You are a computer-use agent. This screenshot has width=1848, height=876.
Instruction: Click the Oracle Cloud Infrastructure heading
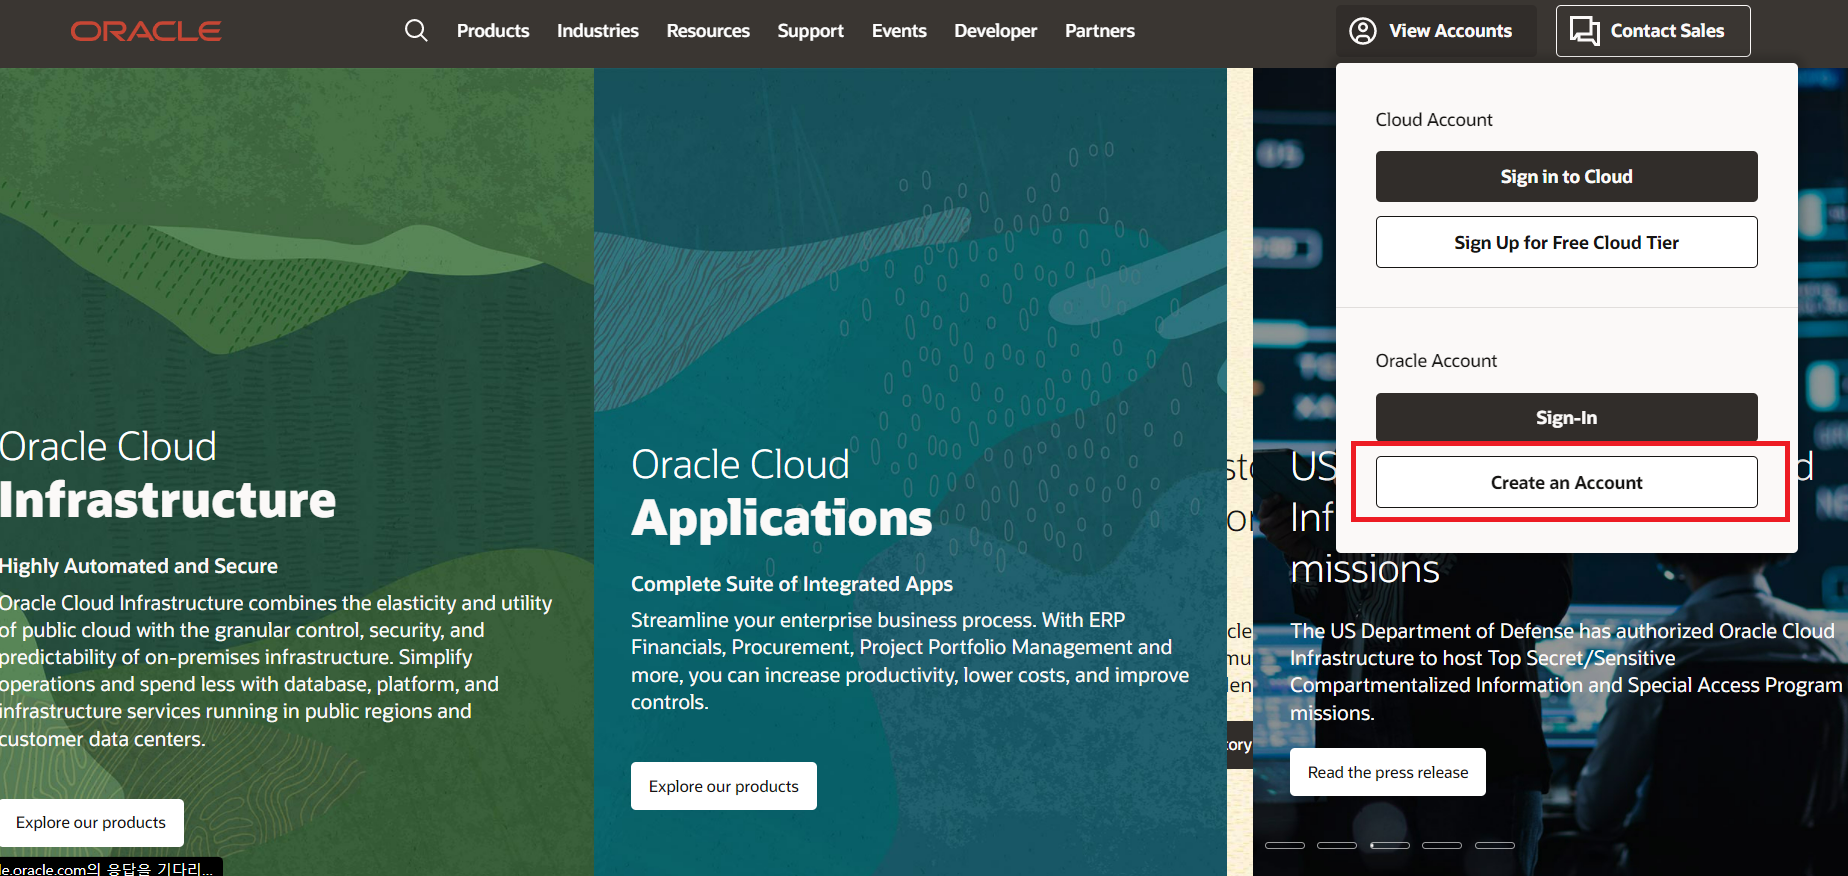point(168,475)
